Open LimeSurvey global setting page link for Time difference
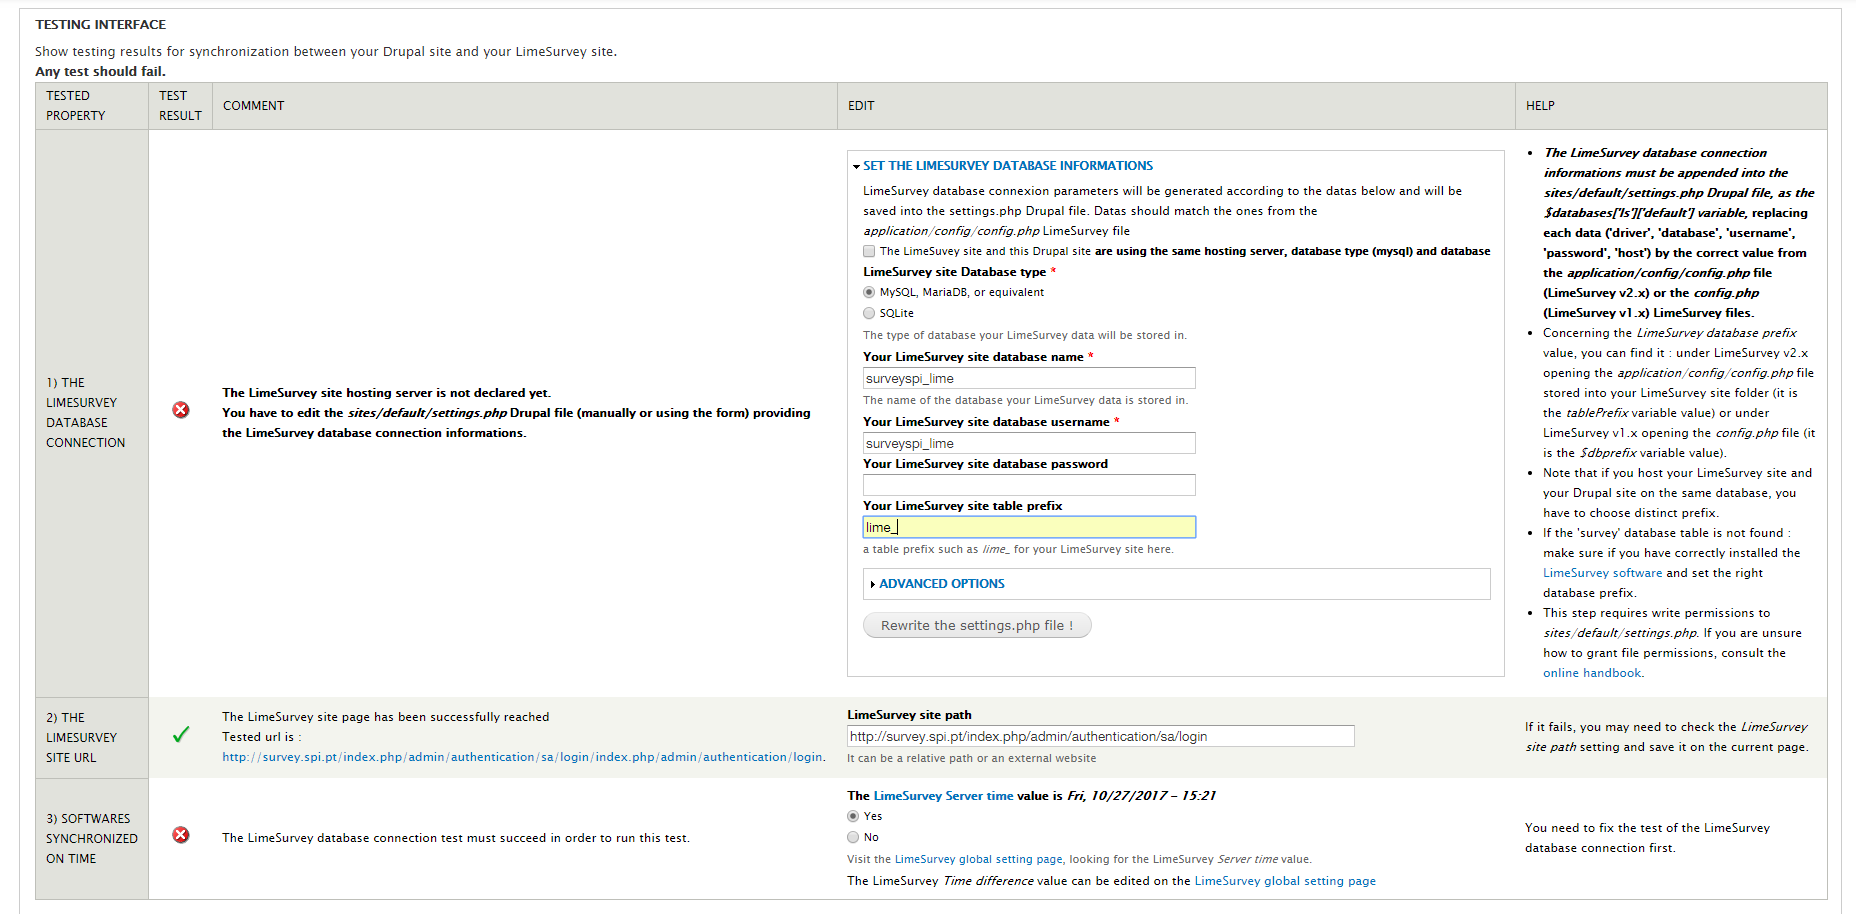The width and height of the screenshot is (1856, 914). 1285,881
